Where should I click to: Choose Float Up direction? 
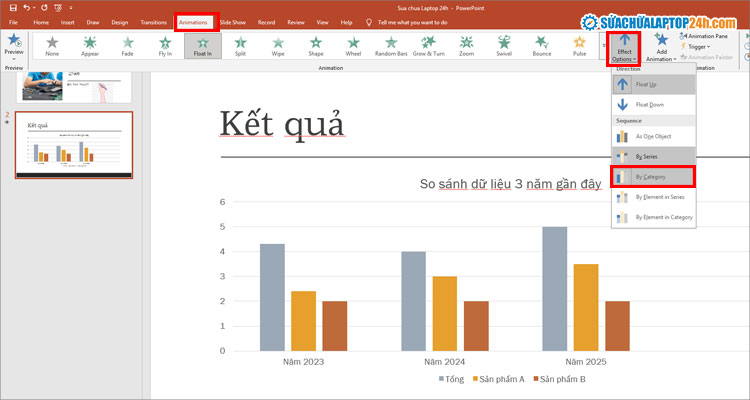pos(653,84)
